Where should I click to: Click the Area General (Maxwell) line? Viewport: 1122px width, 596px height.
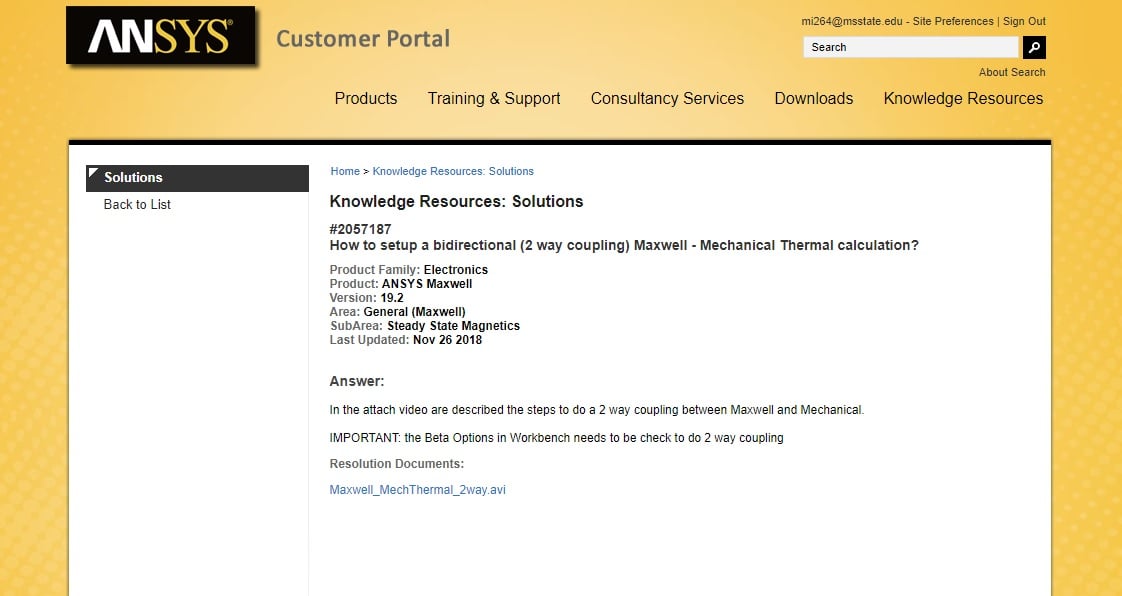pyautogui.click(x=397, y=312)
